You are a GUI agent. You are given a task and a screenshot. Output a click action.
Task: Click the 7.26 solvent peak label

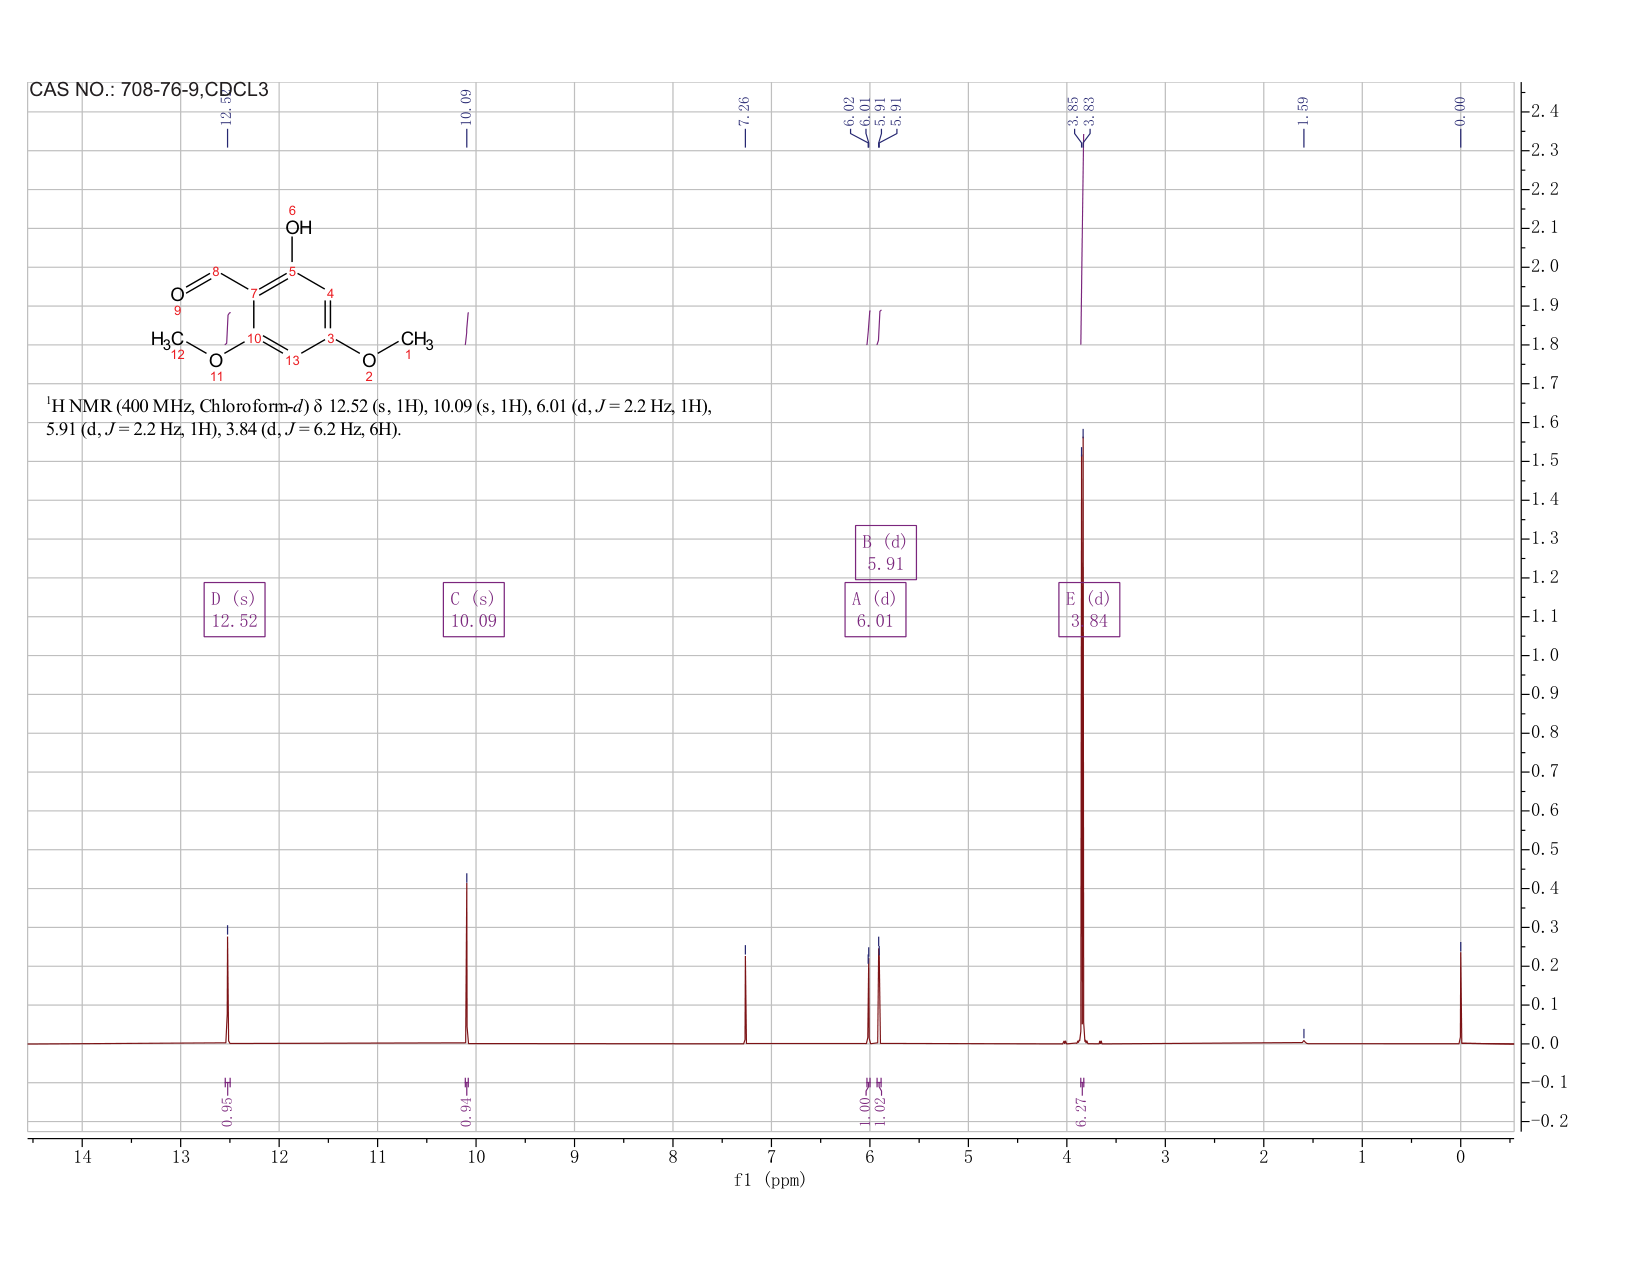point(745,112)
